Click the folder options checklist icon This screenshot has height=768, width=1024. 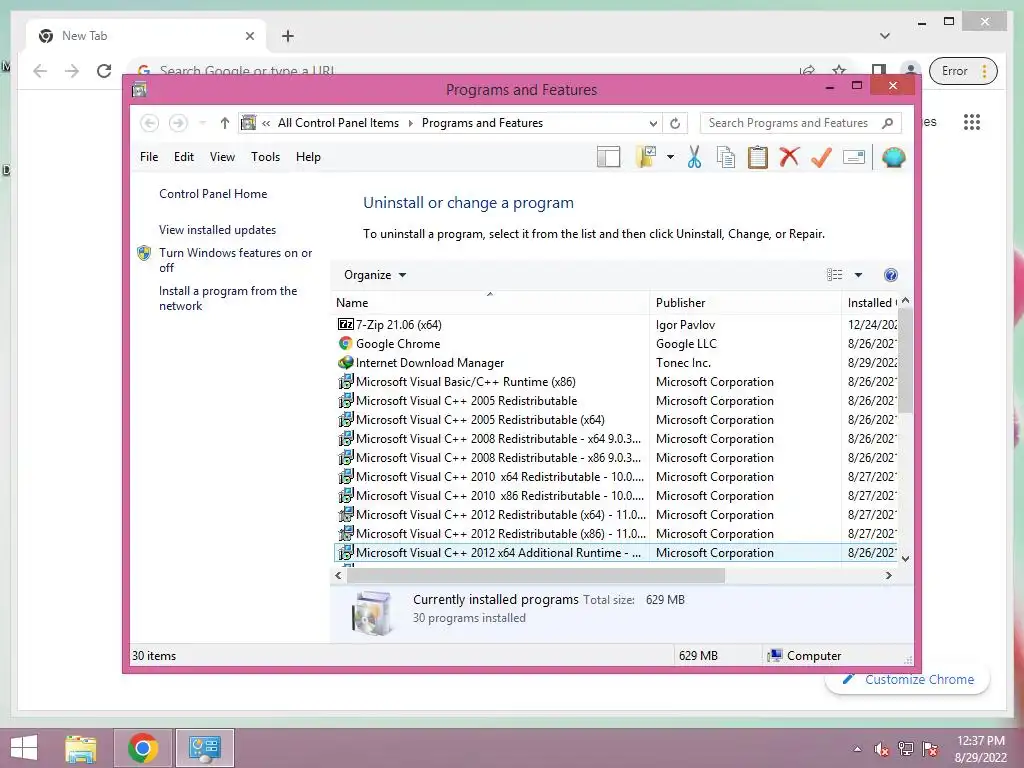[x=645, y=157]
